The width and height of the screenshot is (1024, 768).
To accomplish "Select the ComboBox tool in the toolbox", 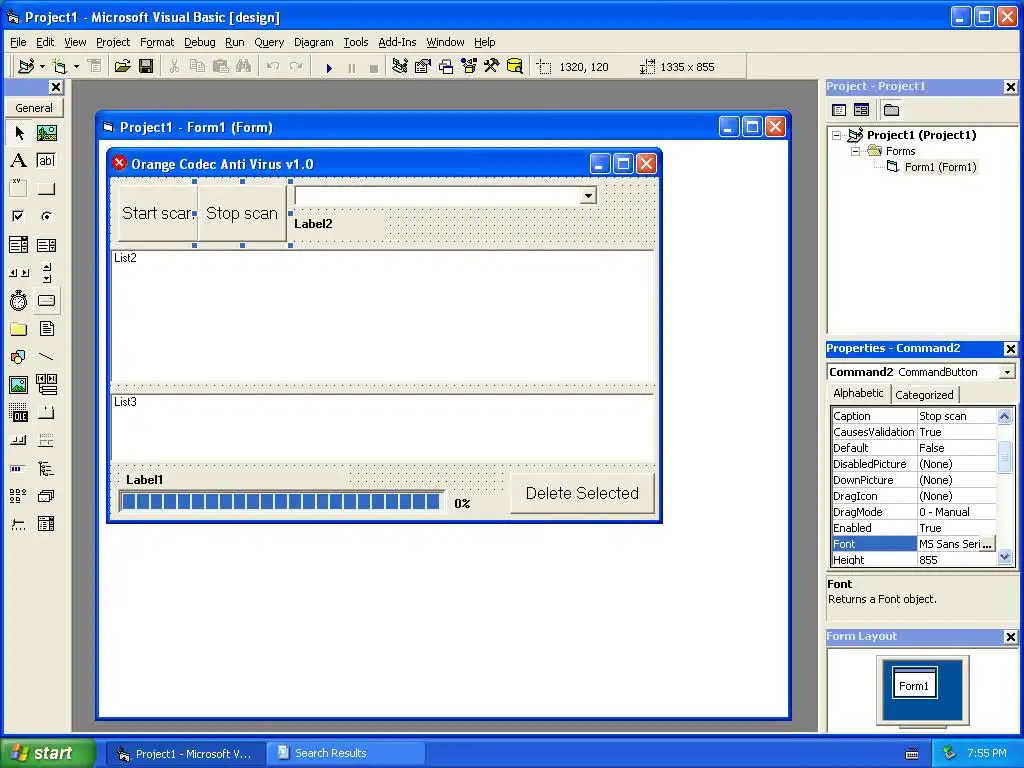I will point(19,245).
